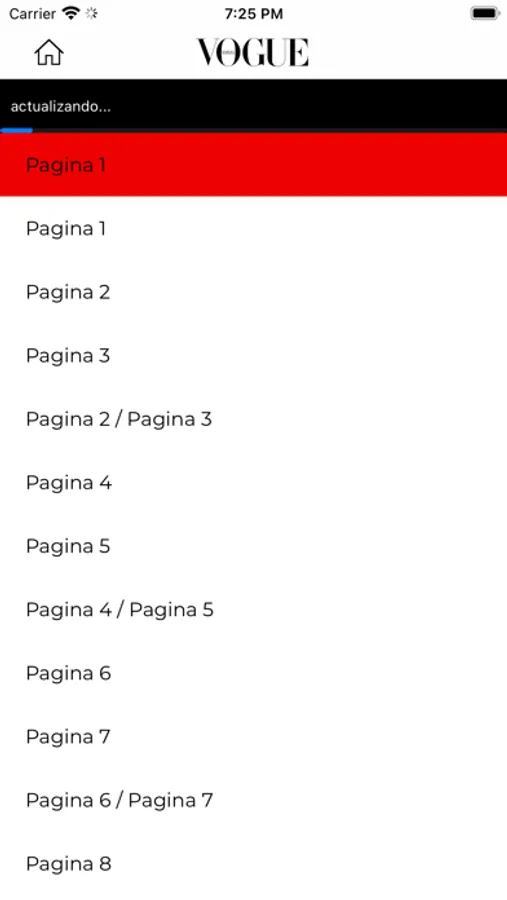Screen dimensions: 507x900
Task: Select the Pagina 2 / Pagina 3 spread
Action: (253, 419)
